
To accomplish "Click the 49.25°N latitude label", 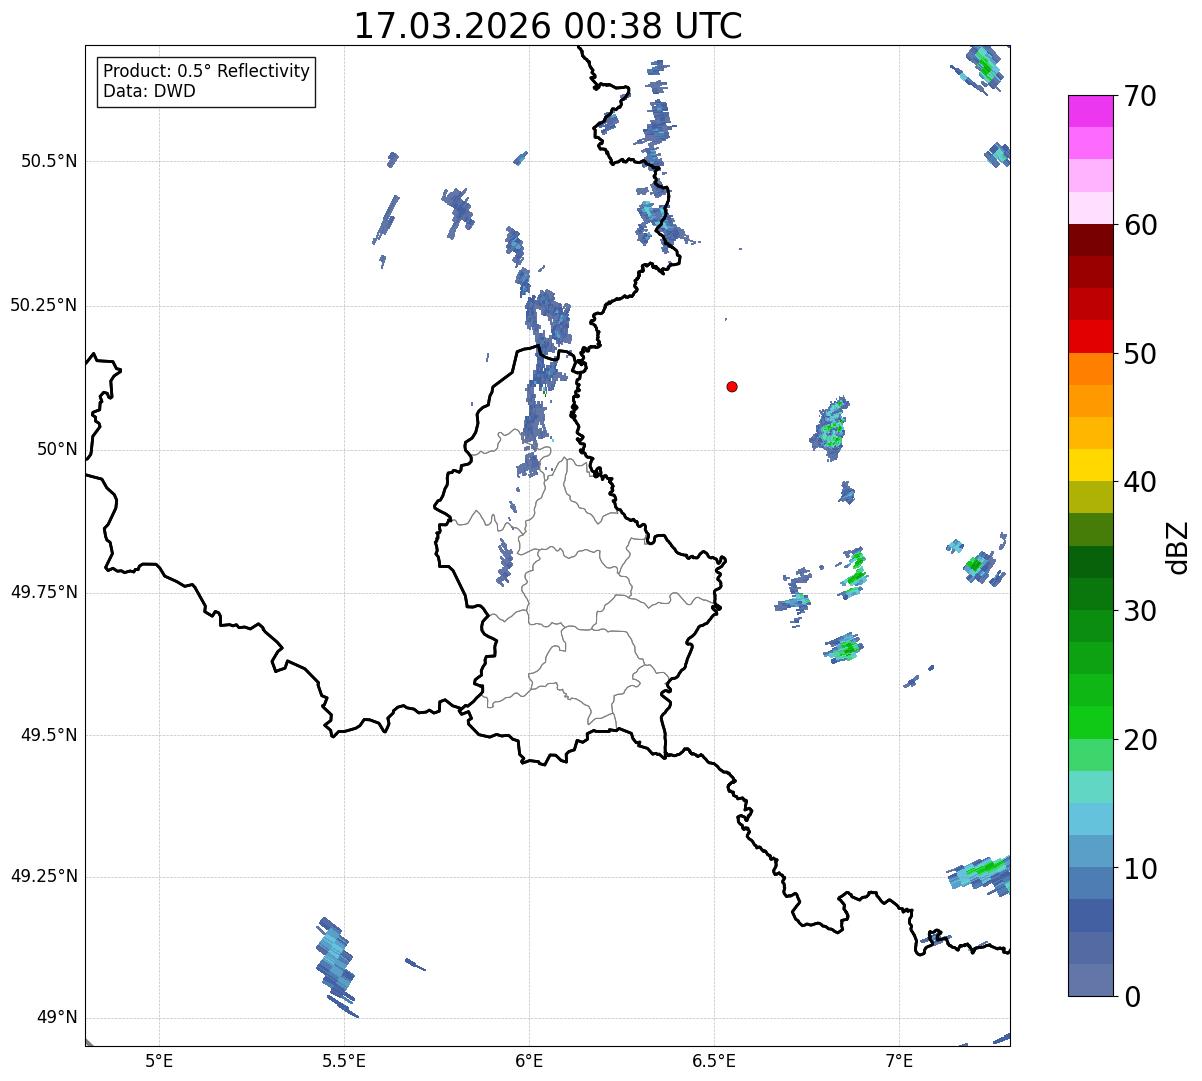I will pos(43,876).
